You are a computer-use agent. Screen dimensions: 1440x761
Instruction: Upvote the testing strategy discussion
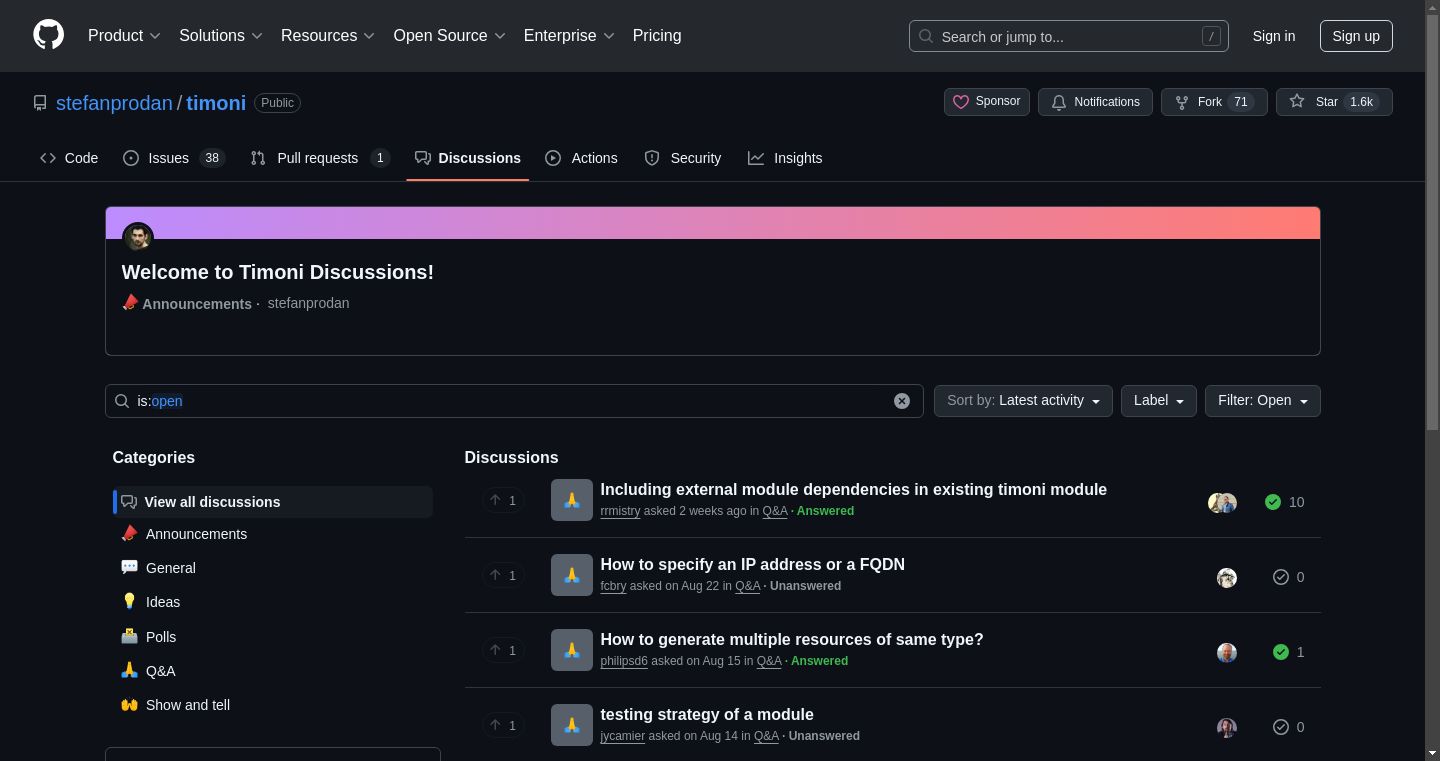tap(503, 725)
